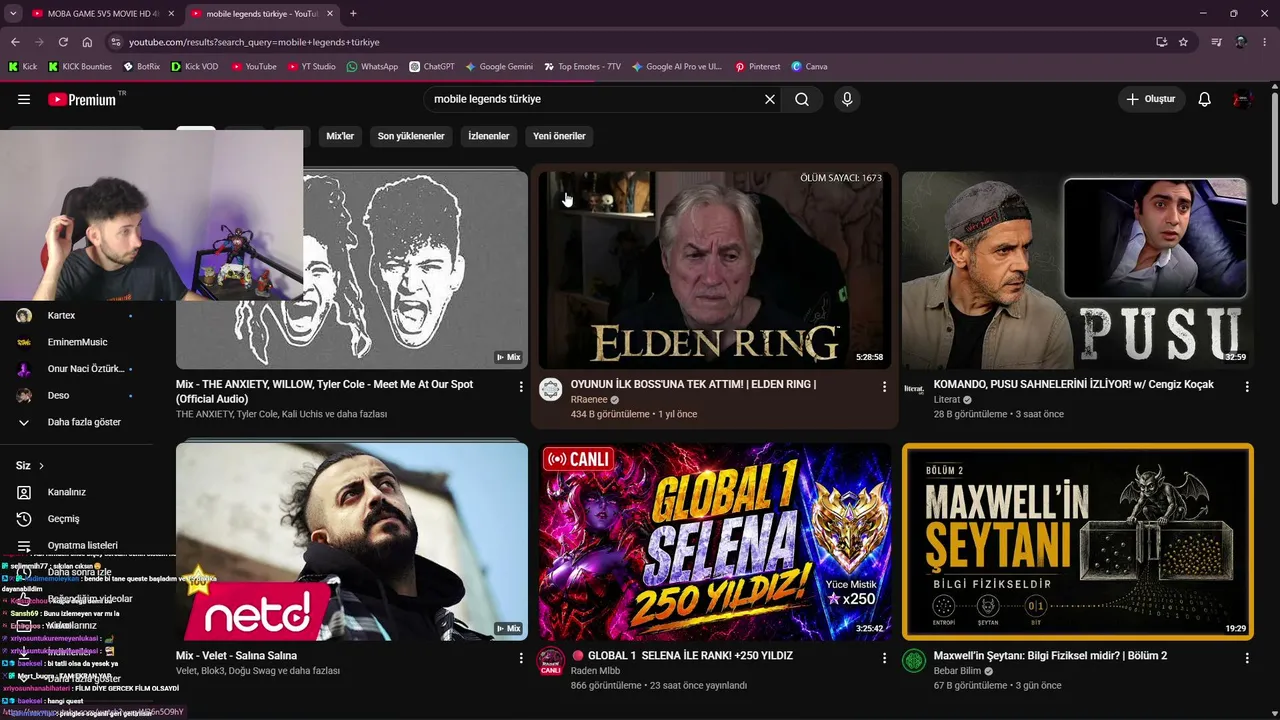Open the KICK Bounties bookmark
Viewport: 1280px width, 720px height.
tap(80, 67)
